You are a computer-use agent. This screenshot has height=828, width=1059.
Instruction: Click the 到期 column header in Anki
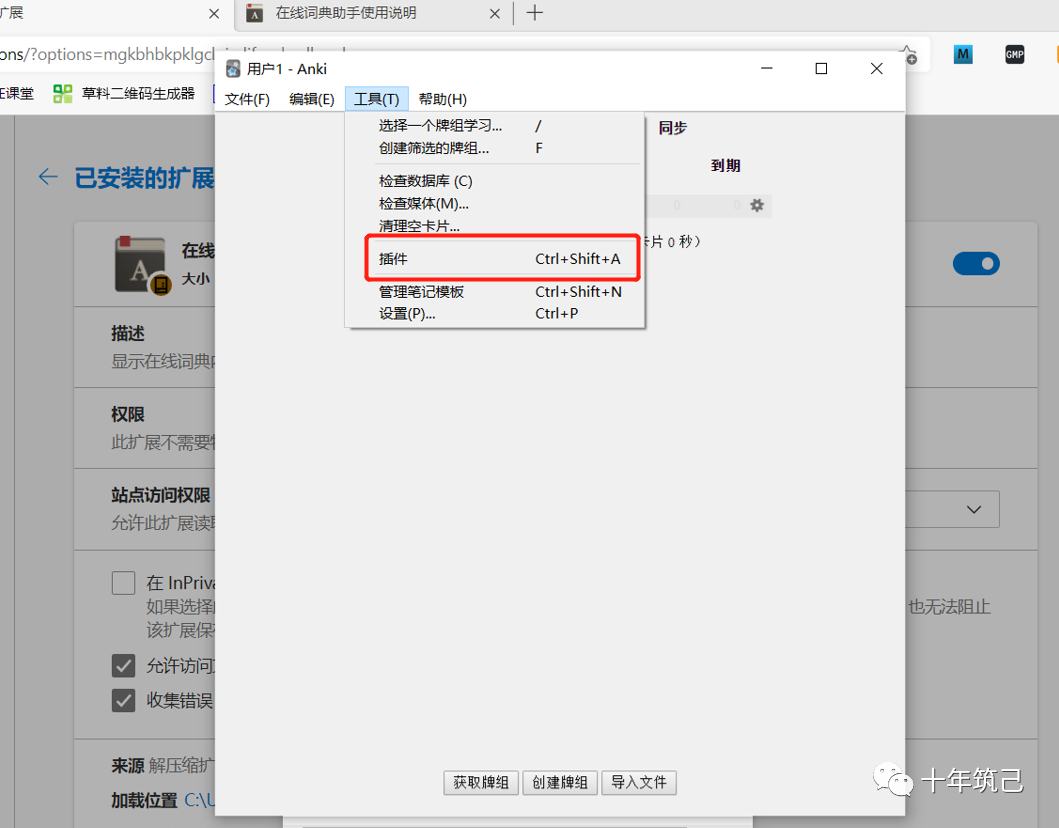[725, 165]
